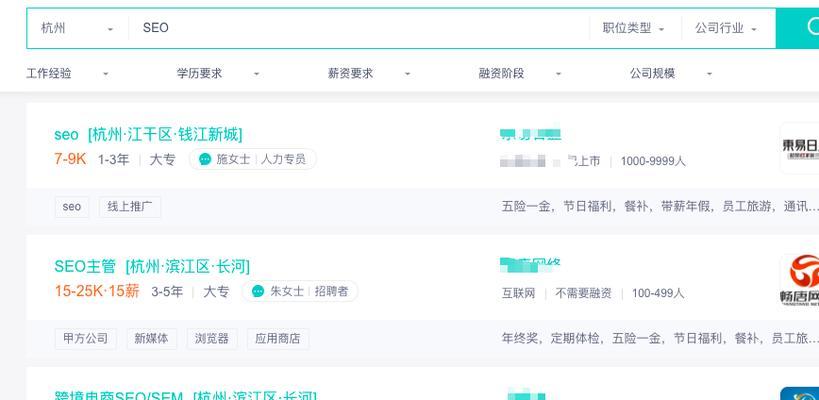The width and height of the screenshot is (819, 400).
Task: Open the first job's company name link
Action: (x=531, y=135)
